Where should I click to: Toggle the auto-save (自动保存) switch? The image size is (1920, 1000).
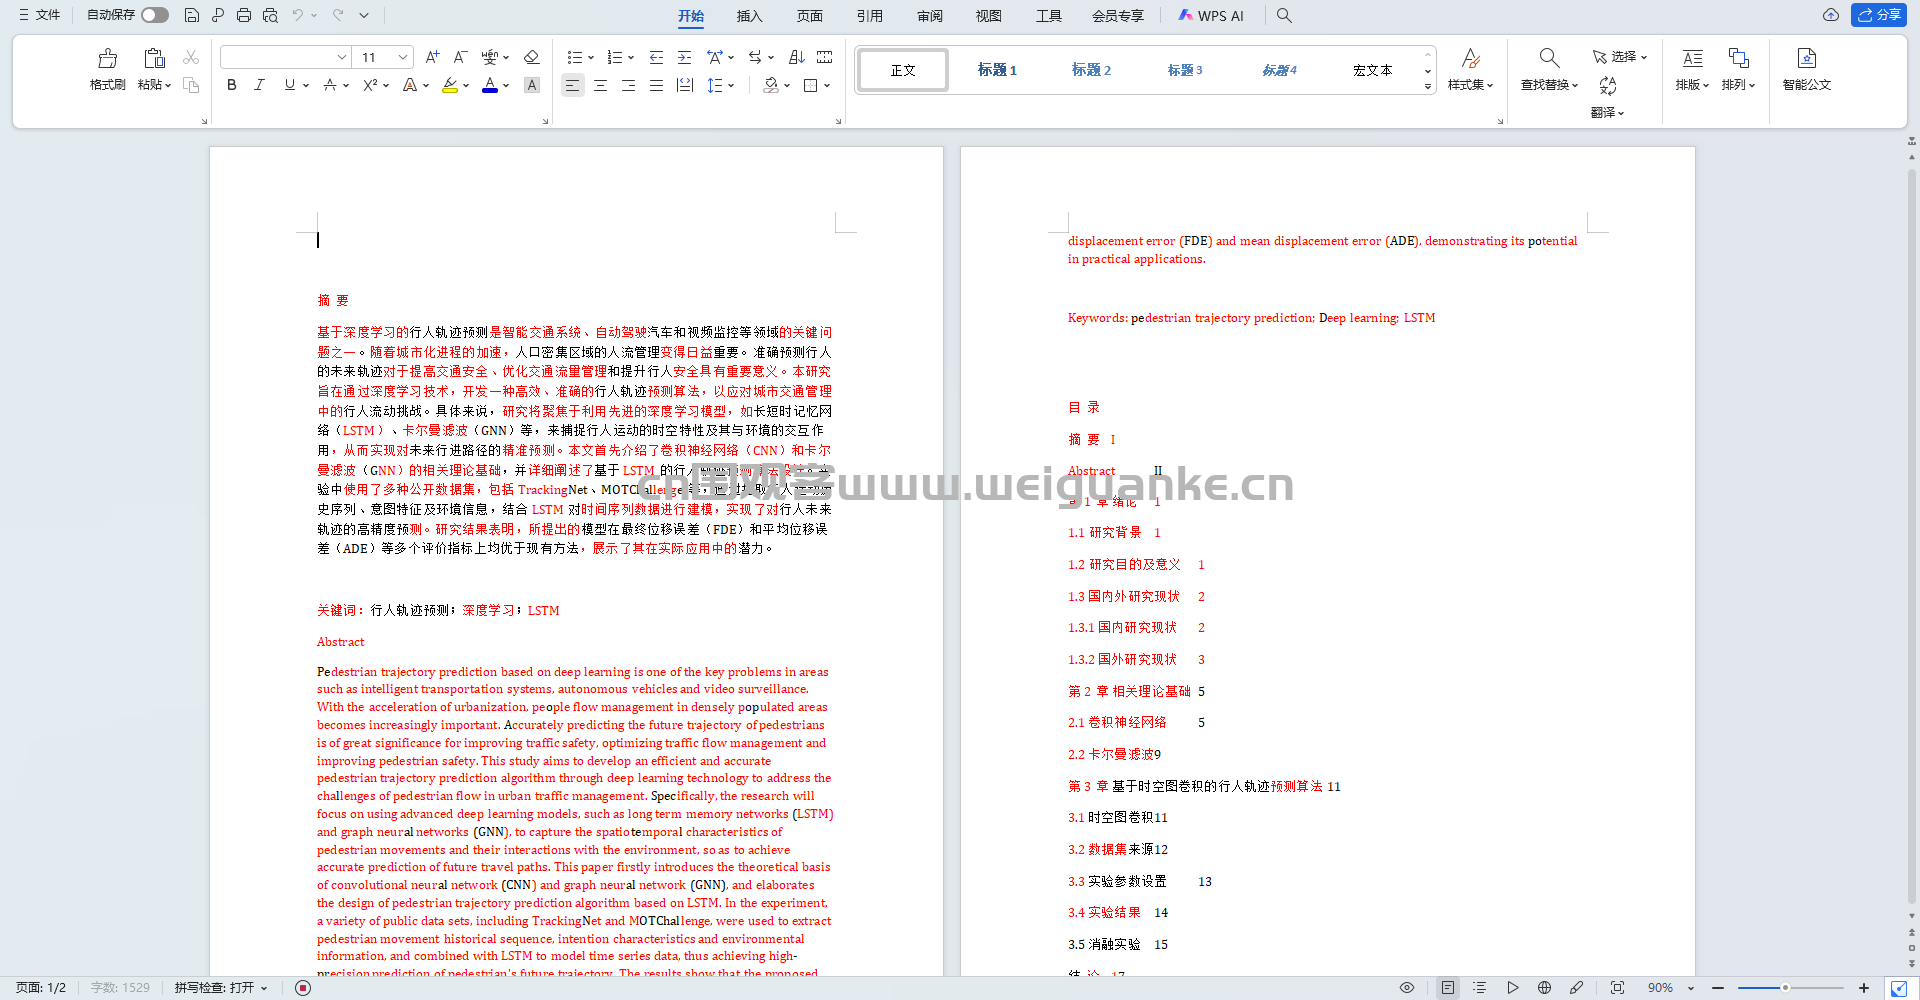coord(154,15)
